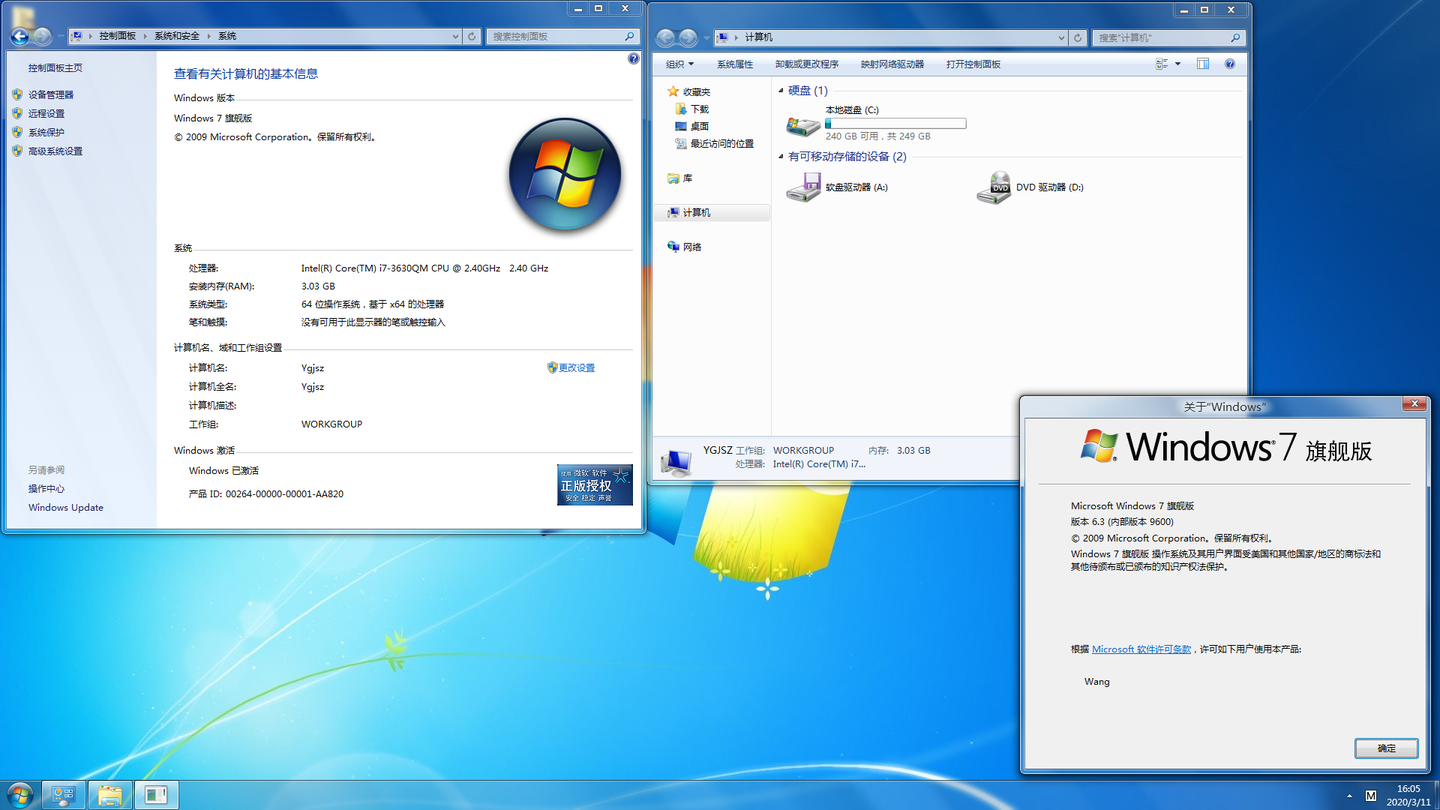This screenshot has width=1440, height=810.
Task: Click 系统属性 in Explorer toolbar
Action: click(734, 64)
